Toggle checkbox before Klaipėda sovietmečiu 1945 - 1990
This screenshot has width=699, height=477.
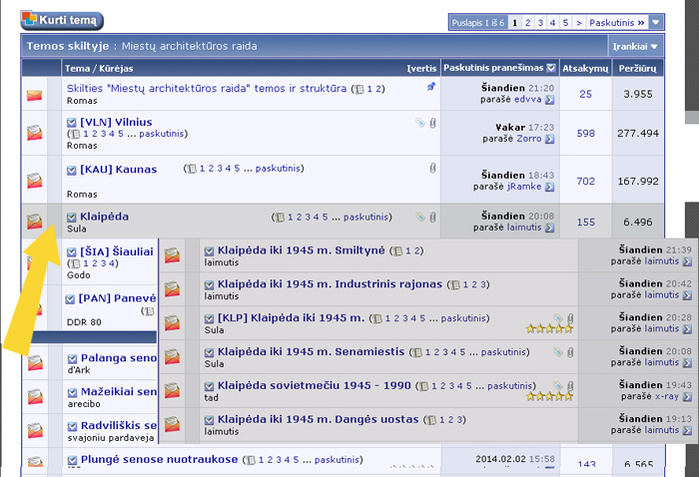(208, 385)
